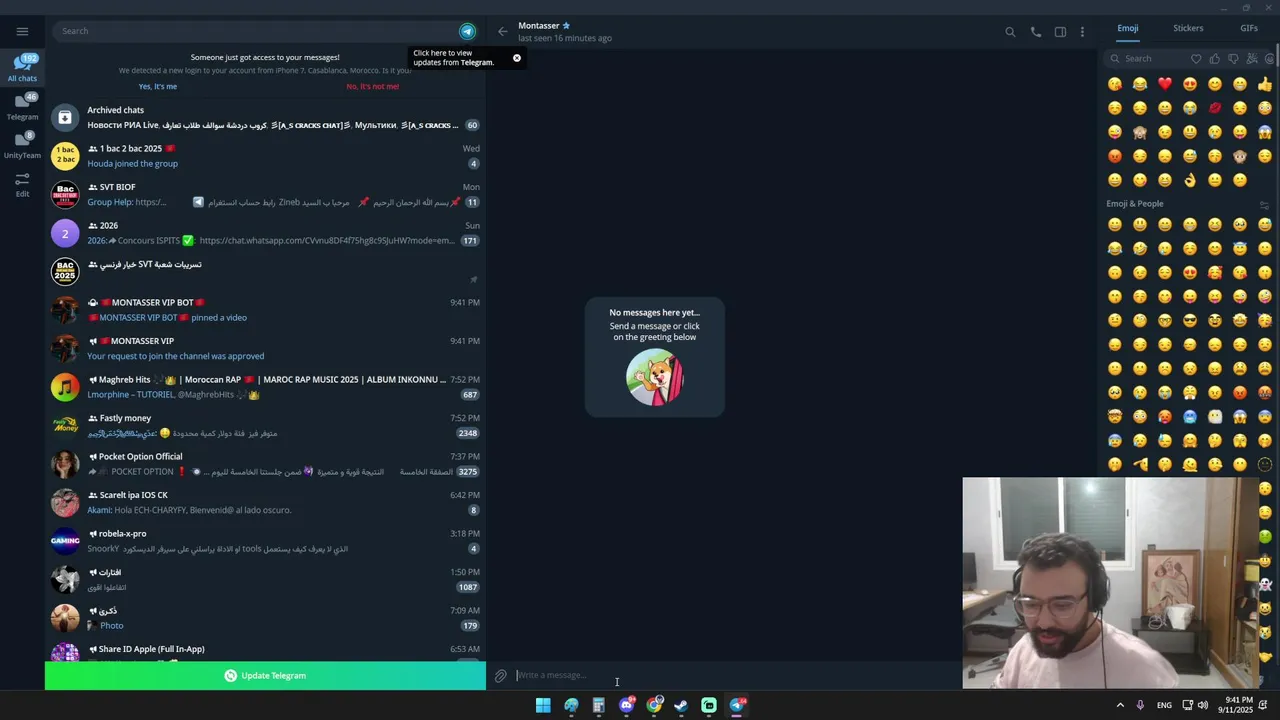The width and height of the screenshot is (1280, 720).
Task: Switch to the Emoji tab
Action: (x=1128, y=28)
